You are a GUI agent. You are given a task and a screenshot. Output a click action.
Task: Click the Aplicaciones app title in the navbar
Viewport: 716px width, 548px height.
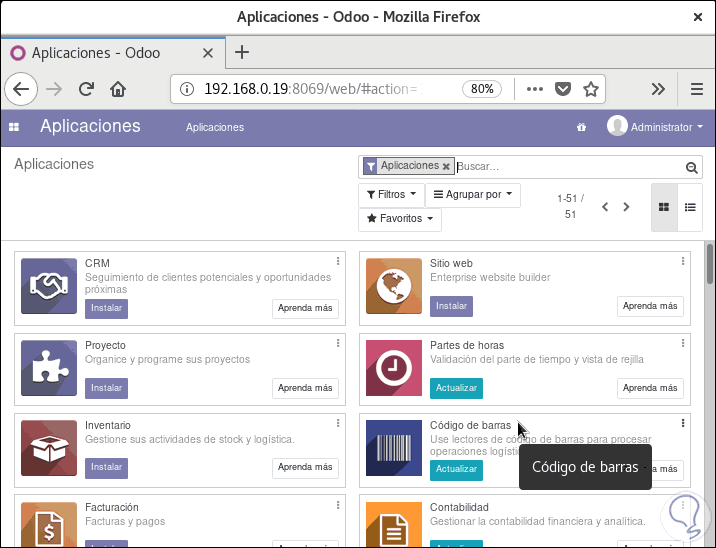click(x=90, y=126)
